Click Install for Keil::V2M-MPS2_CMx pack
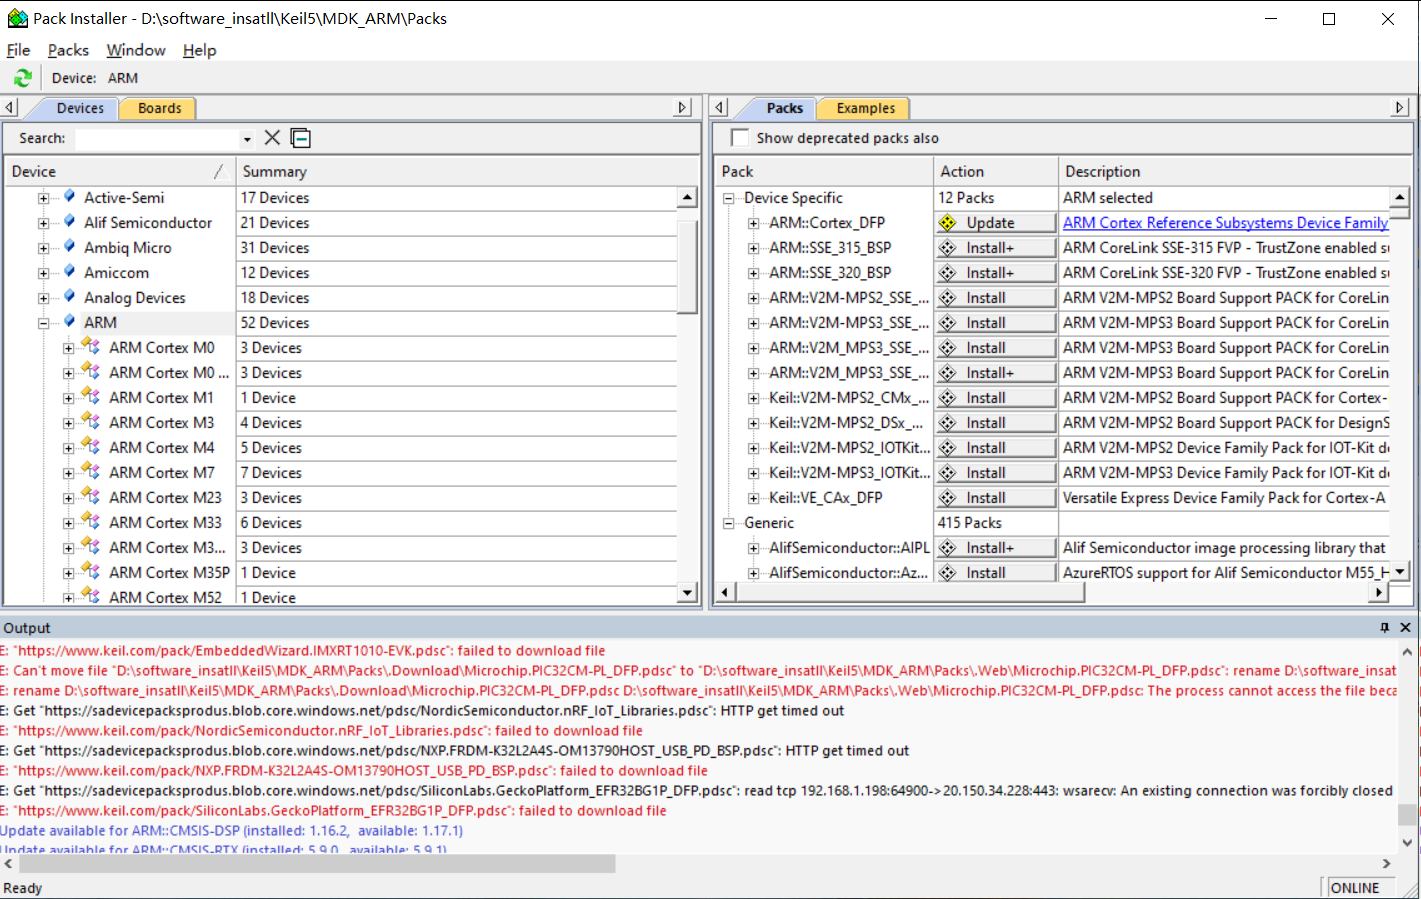 (996, 398)
